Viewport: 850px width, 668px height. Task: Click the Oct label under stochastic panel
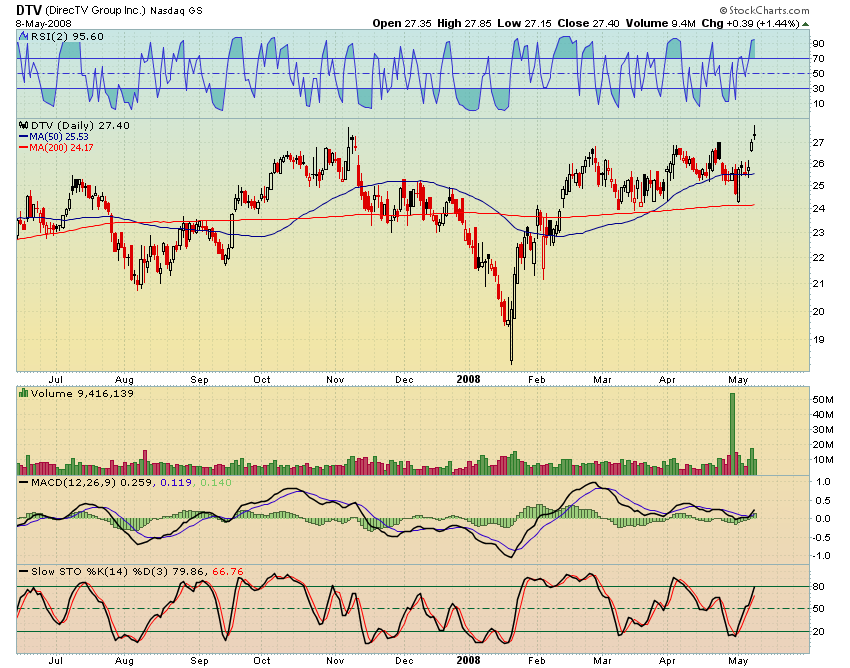pos(262,660)
